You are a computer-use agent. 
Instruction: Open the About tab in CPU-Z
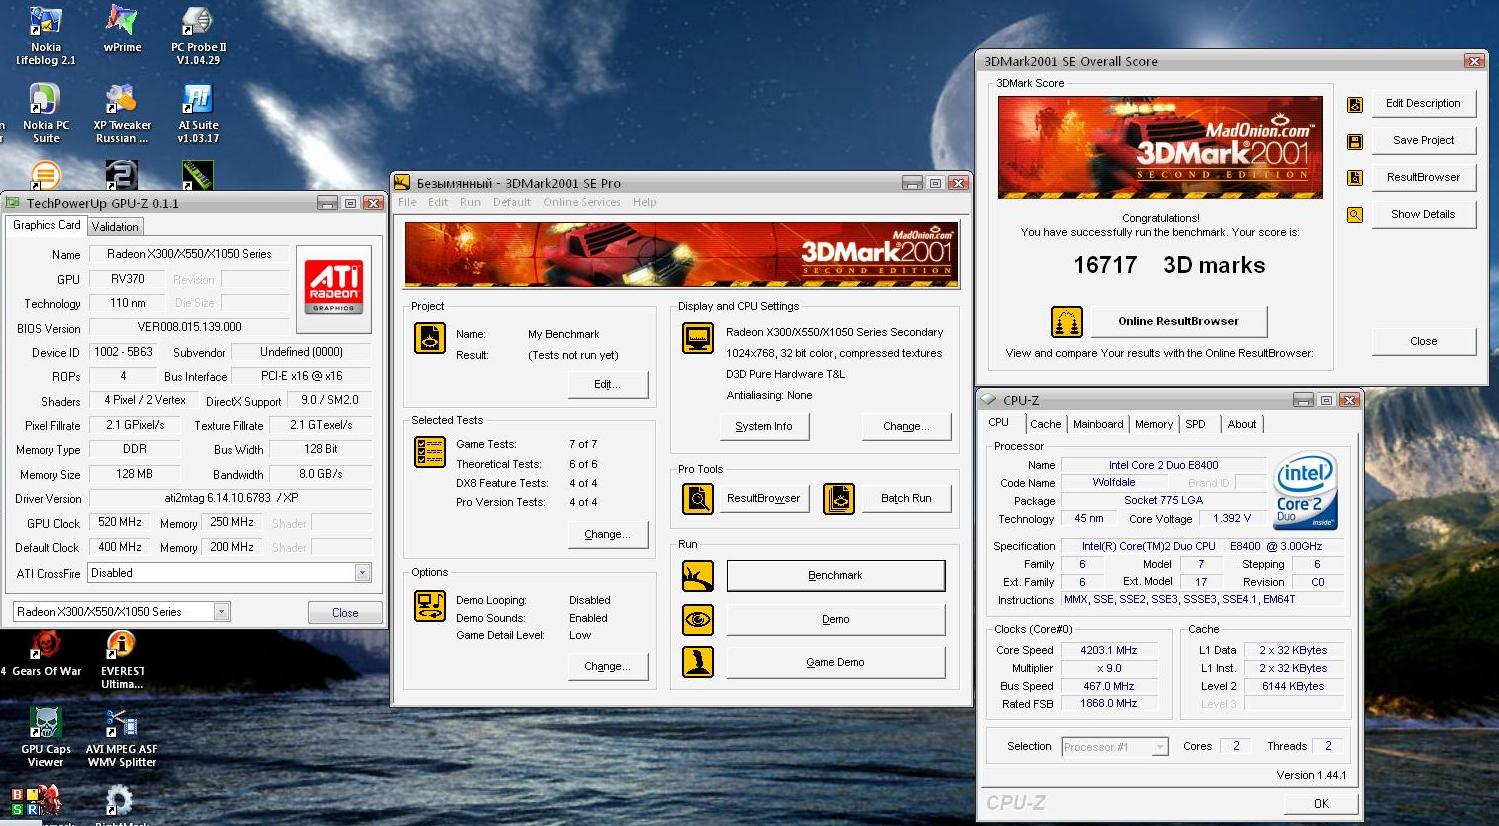[x=1242, y=424]
